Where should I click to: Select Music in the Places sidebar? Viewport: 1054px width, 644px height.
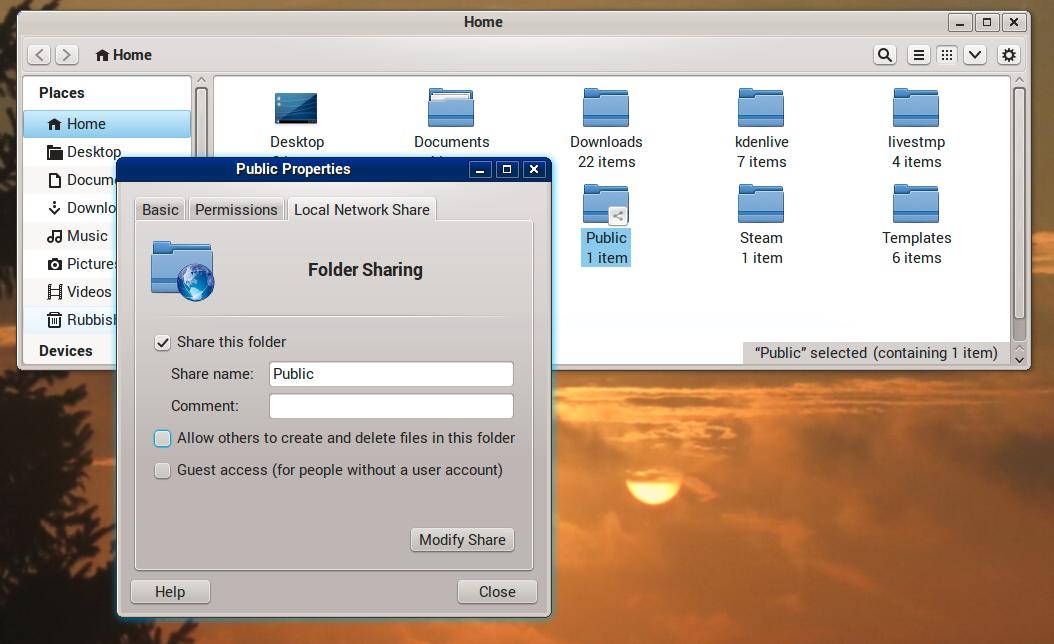click(86, 236)
